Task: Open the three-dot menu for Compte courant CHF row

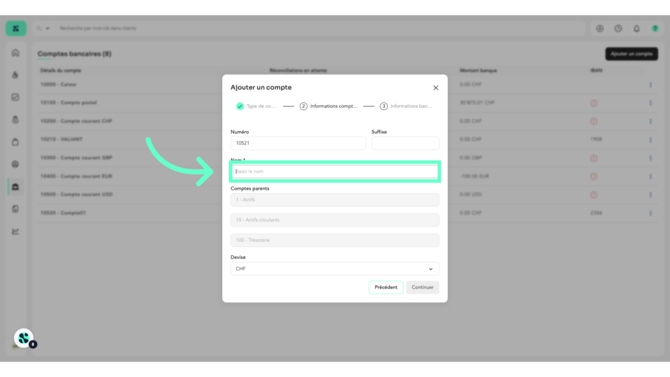Action: 650,121
